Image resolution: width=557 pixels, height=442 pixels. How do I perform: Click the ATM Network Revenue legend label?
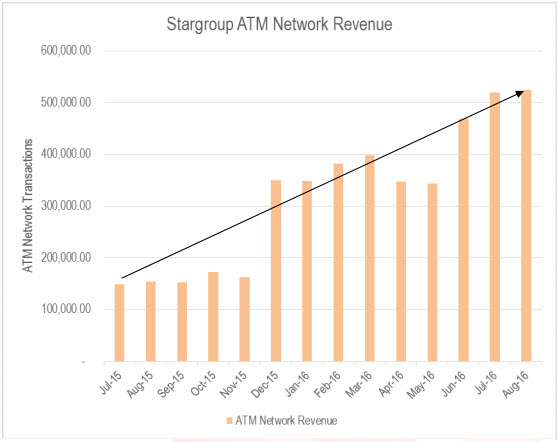(x=286, y=421)
